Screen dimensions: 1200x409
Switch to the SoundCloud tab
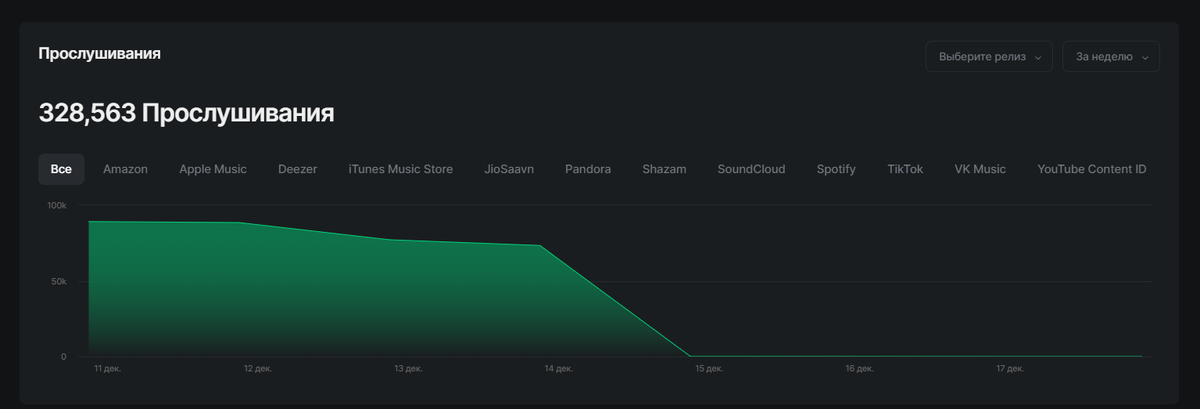coord(751,169)
